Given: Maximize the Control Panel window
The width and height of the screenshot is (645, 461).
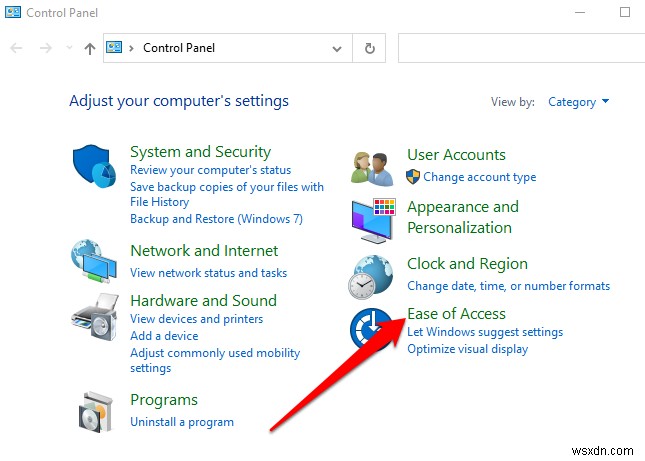Looking at the screenshot, I should pyautogui.click(x=625, y=12).
